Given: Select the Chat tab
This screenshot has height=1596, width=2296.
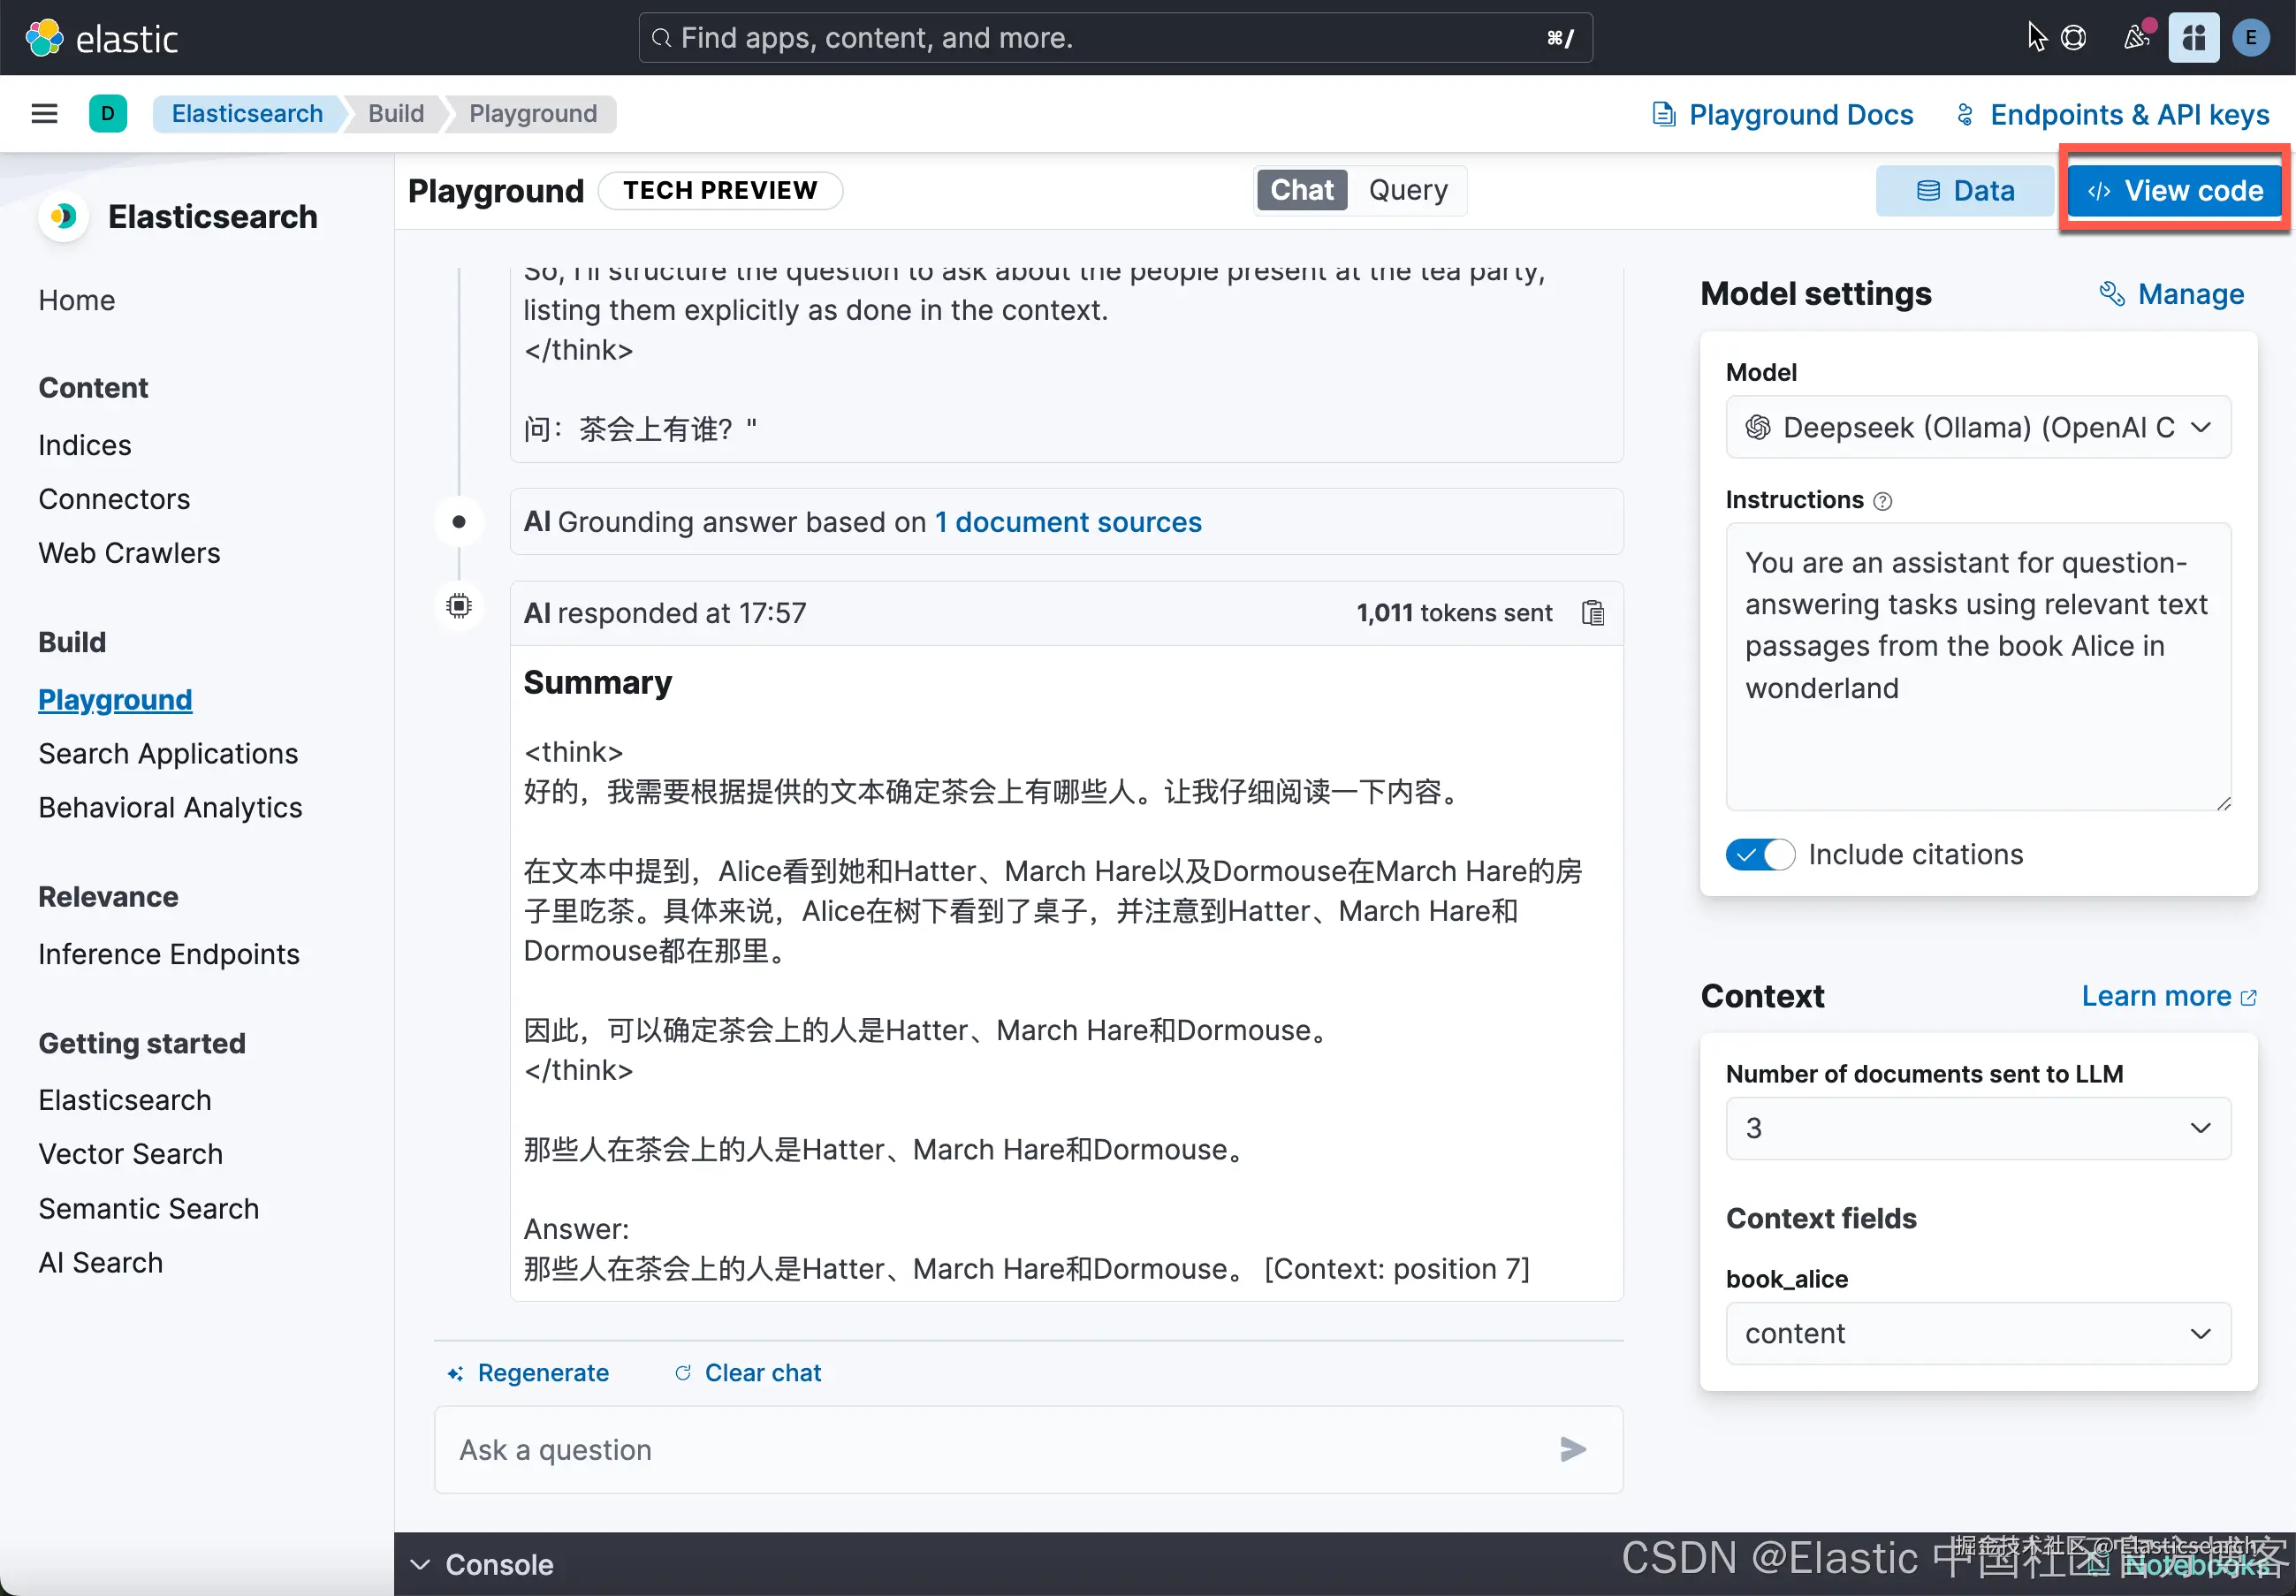Looking at the screenshot, I should tap(1301, 190).
